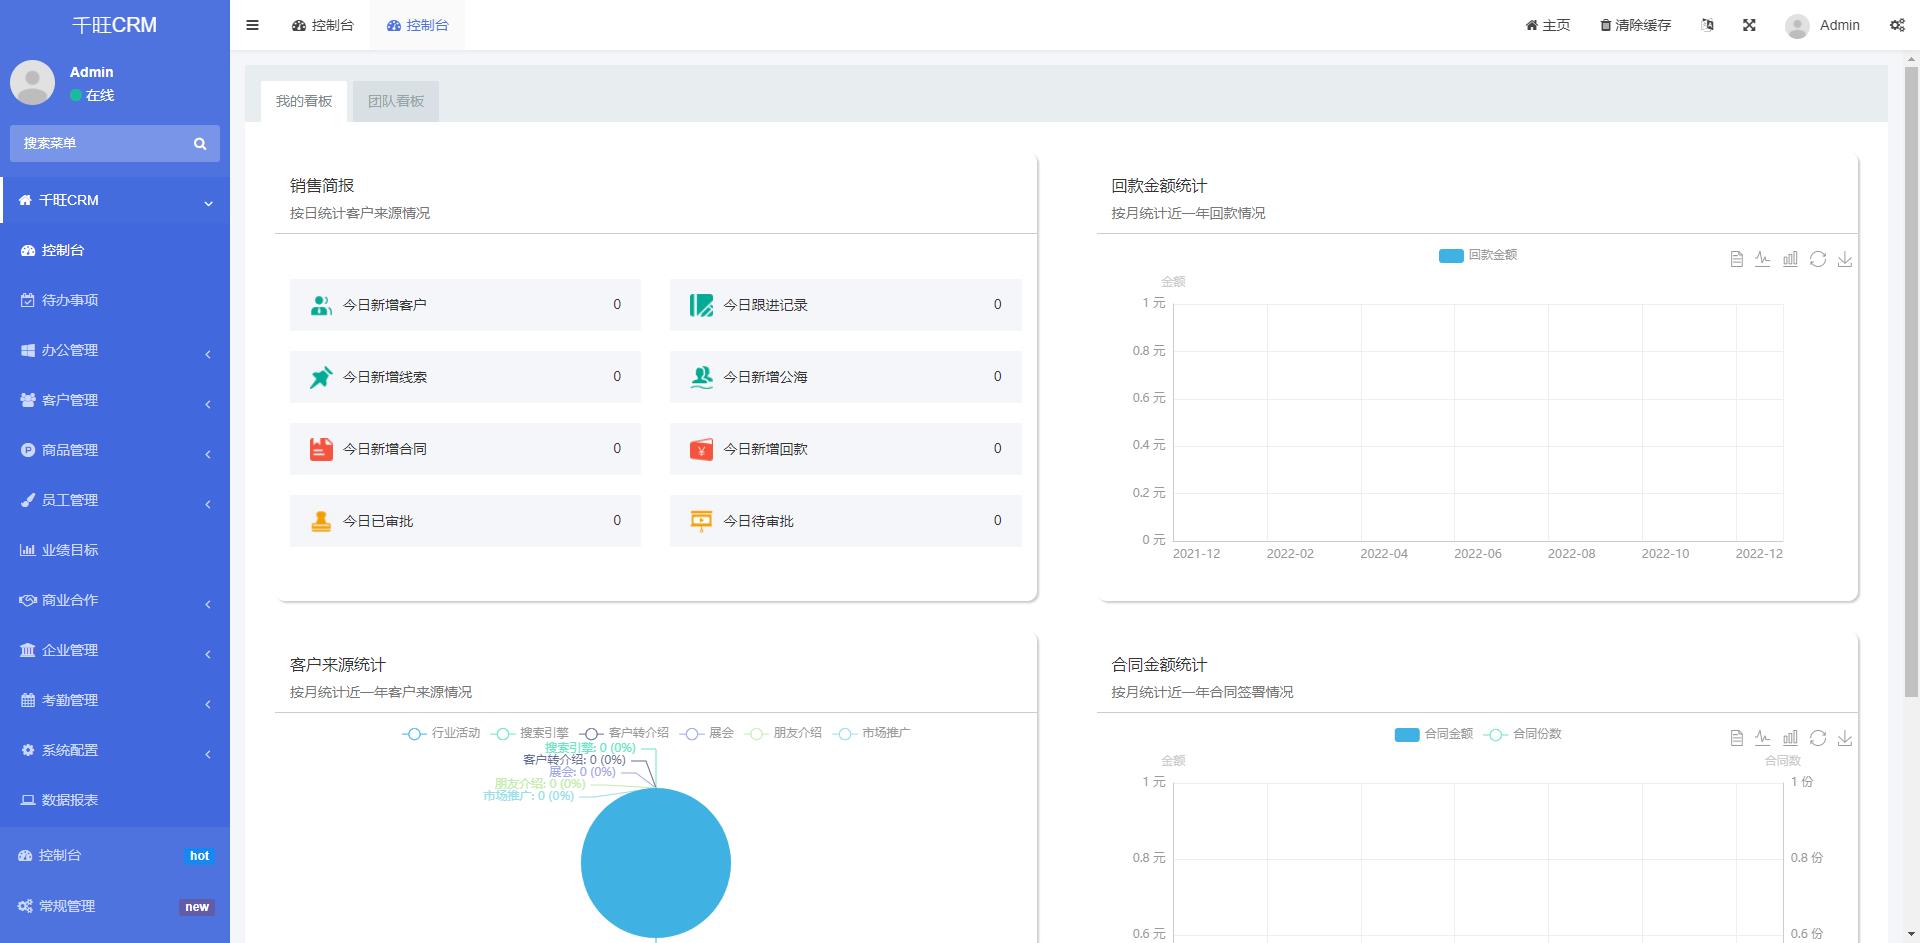Go to 主页 link in header

[x=1547, y=25]
